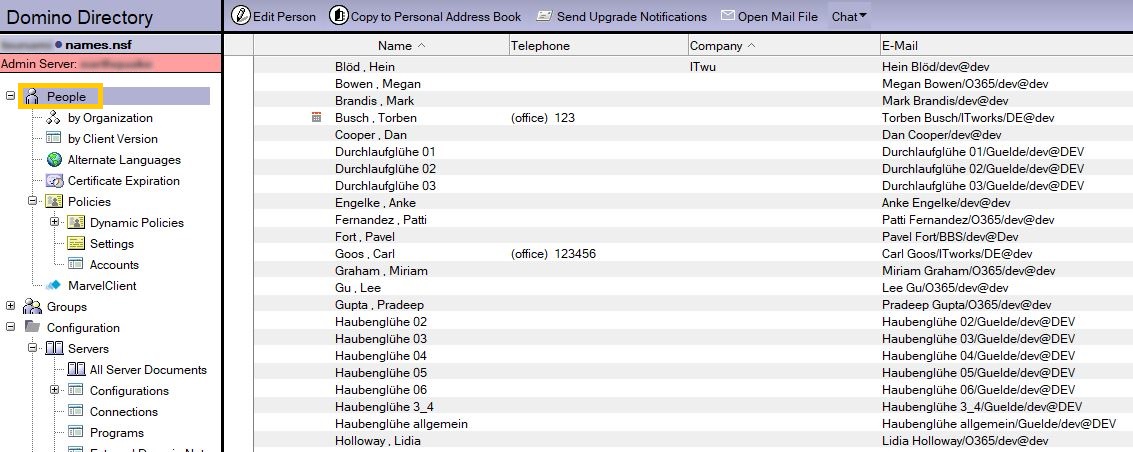The height and width of the screenshot is (452, 1133).
Task: Click the MarvelClient icon
Action: pyautogui.click(x=53, y=285)
